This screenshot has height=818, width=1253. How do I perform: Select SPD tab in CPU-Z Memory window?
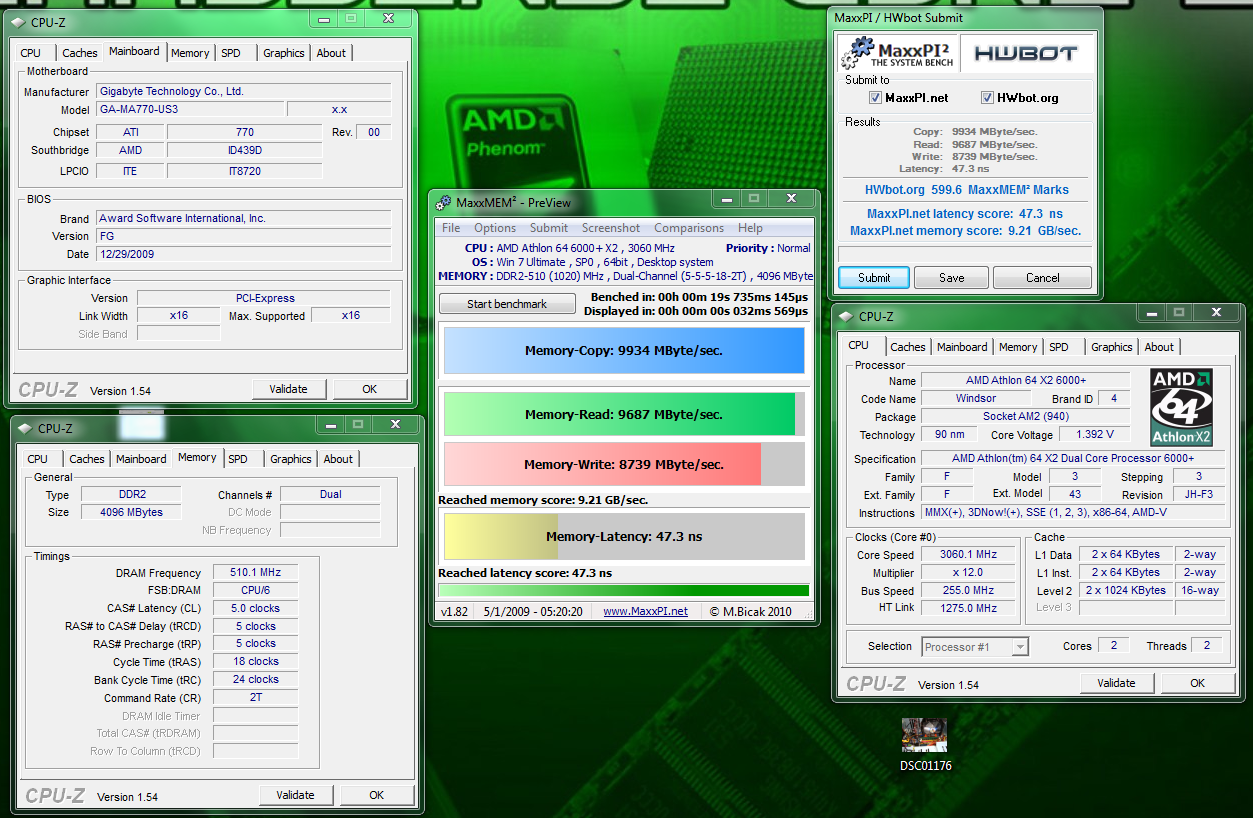pyautogui.click(x=238, y=459)
